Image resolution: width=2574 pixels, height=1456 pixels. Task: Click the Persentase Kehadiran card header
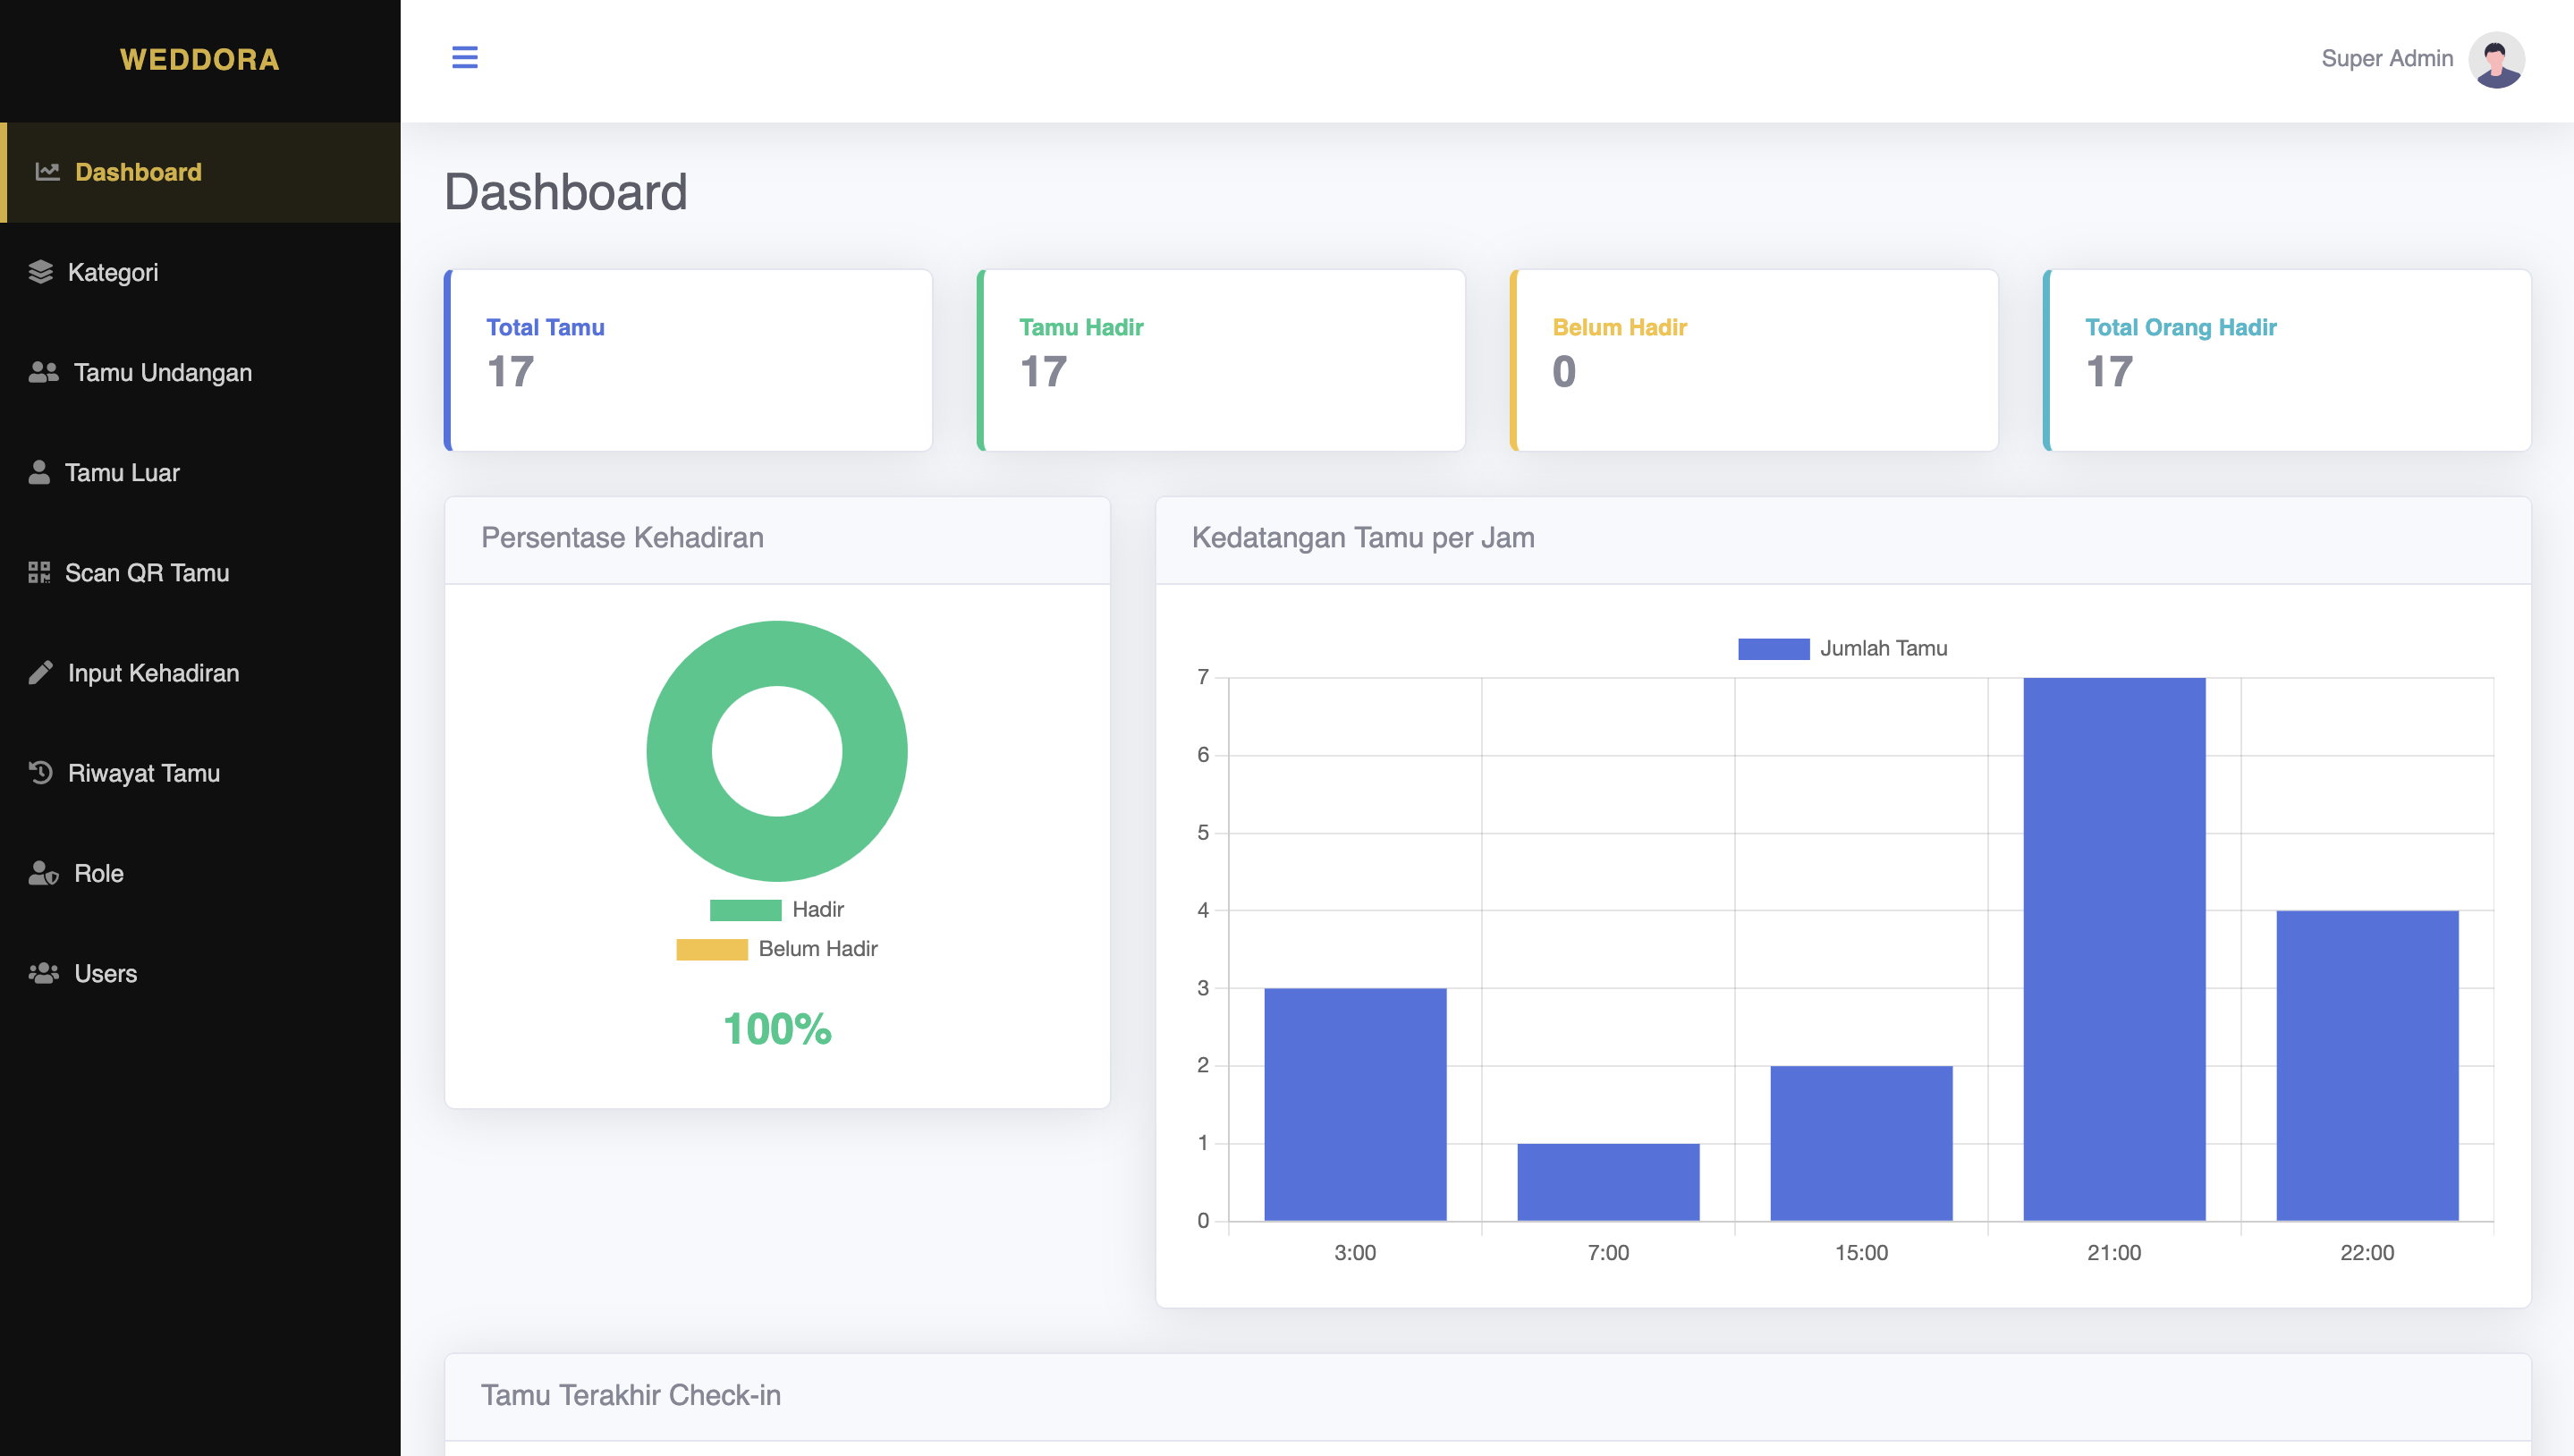pyautogui.click(x=777, y=539)
